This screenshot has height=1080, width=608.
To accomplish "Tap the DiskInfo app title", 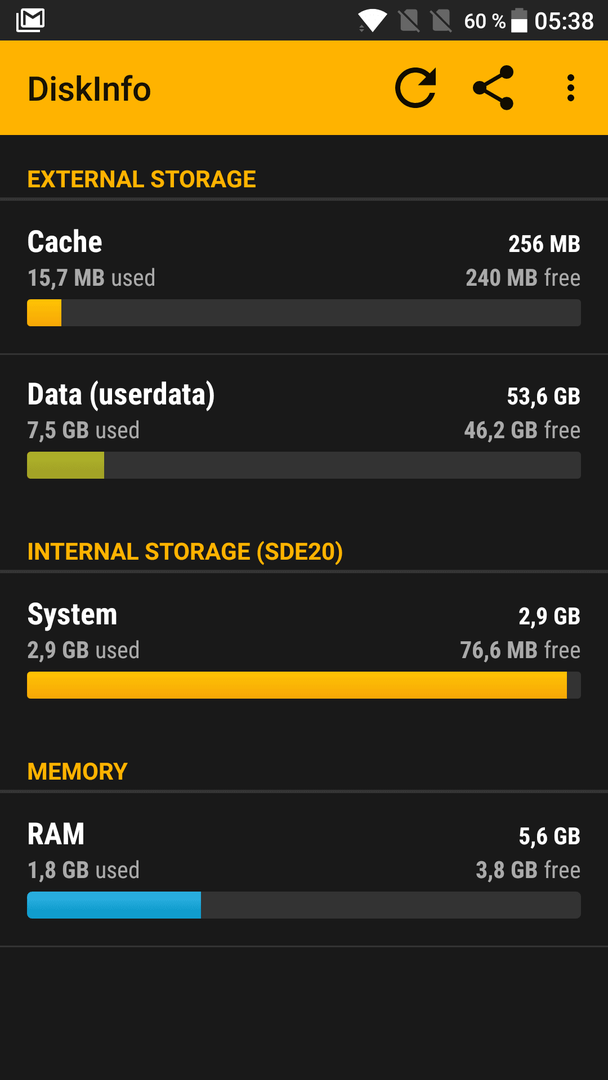I will click(x=89, y=90).
